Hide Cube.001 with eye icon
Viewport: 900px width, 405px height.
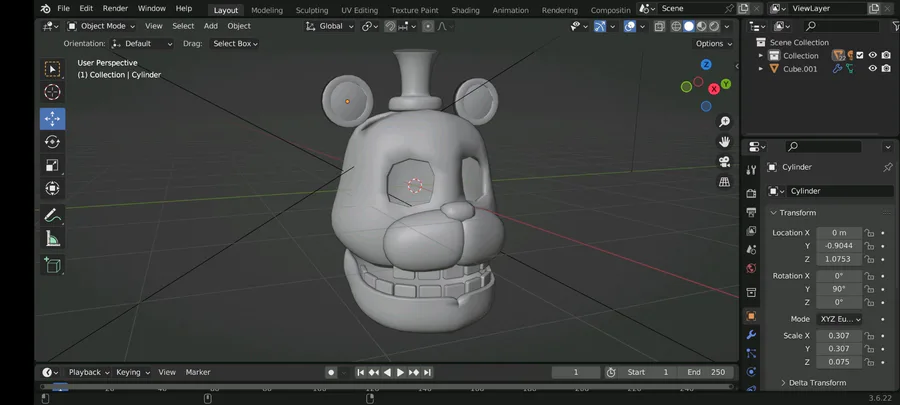coord(872,69)
